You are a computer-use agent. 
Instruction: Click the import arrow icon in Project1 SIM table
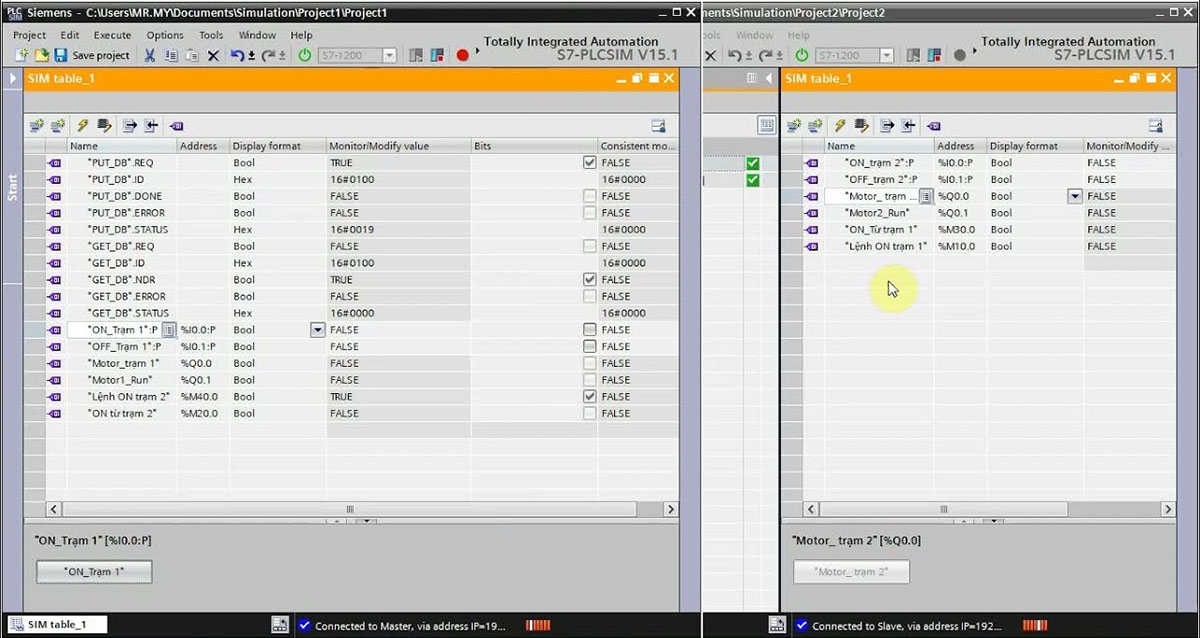[151, 126]
